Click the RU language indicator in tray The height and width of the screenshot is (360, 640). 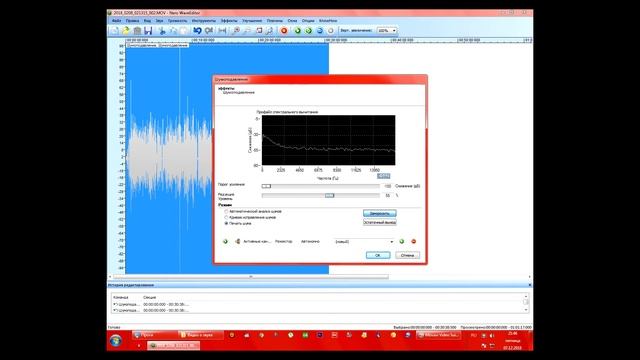coord(473,336)
